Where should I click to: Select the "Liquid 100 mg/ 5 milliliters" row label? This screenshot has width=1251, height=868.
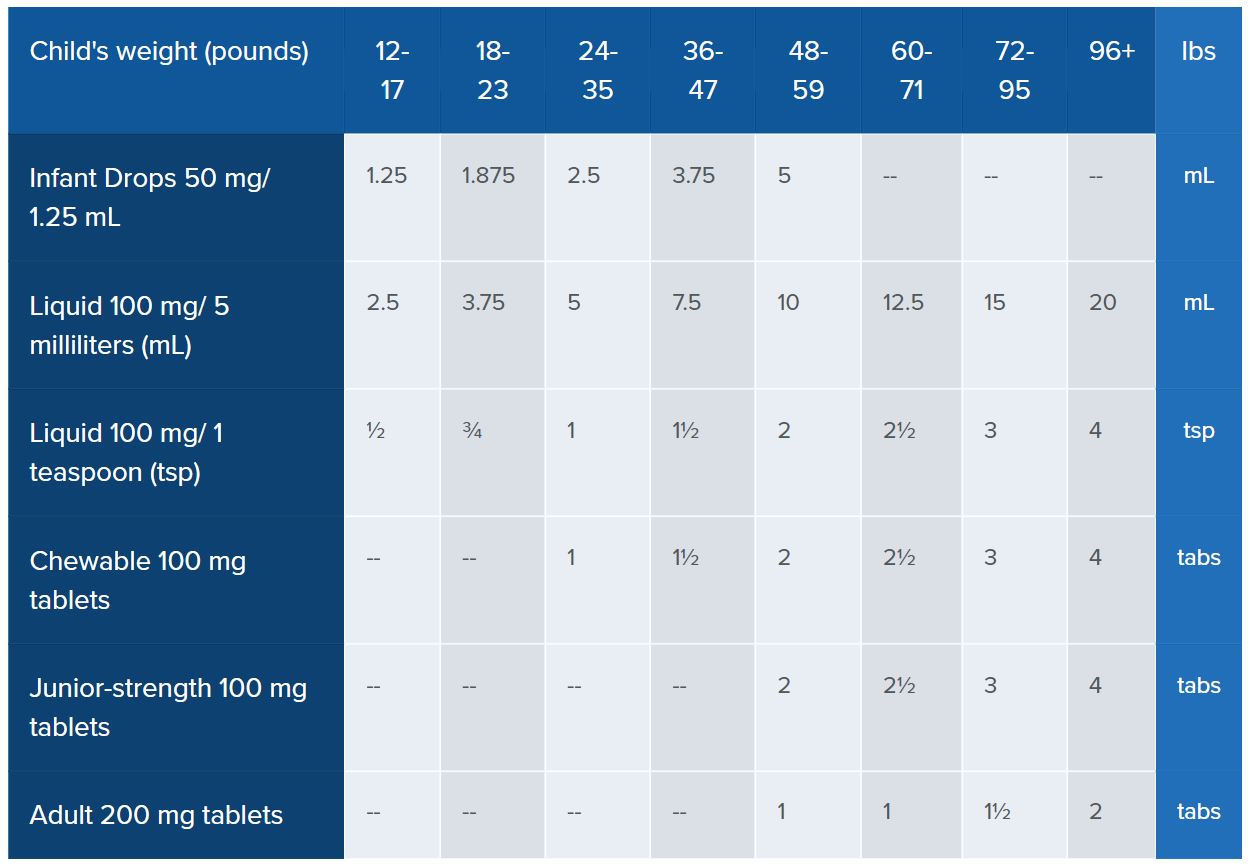(x=130, y=325)
